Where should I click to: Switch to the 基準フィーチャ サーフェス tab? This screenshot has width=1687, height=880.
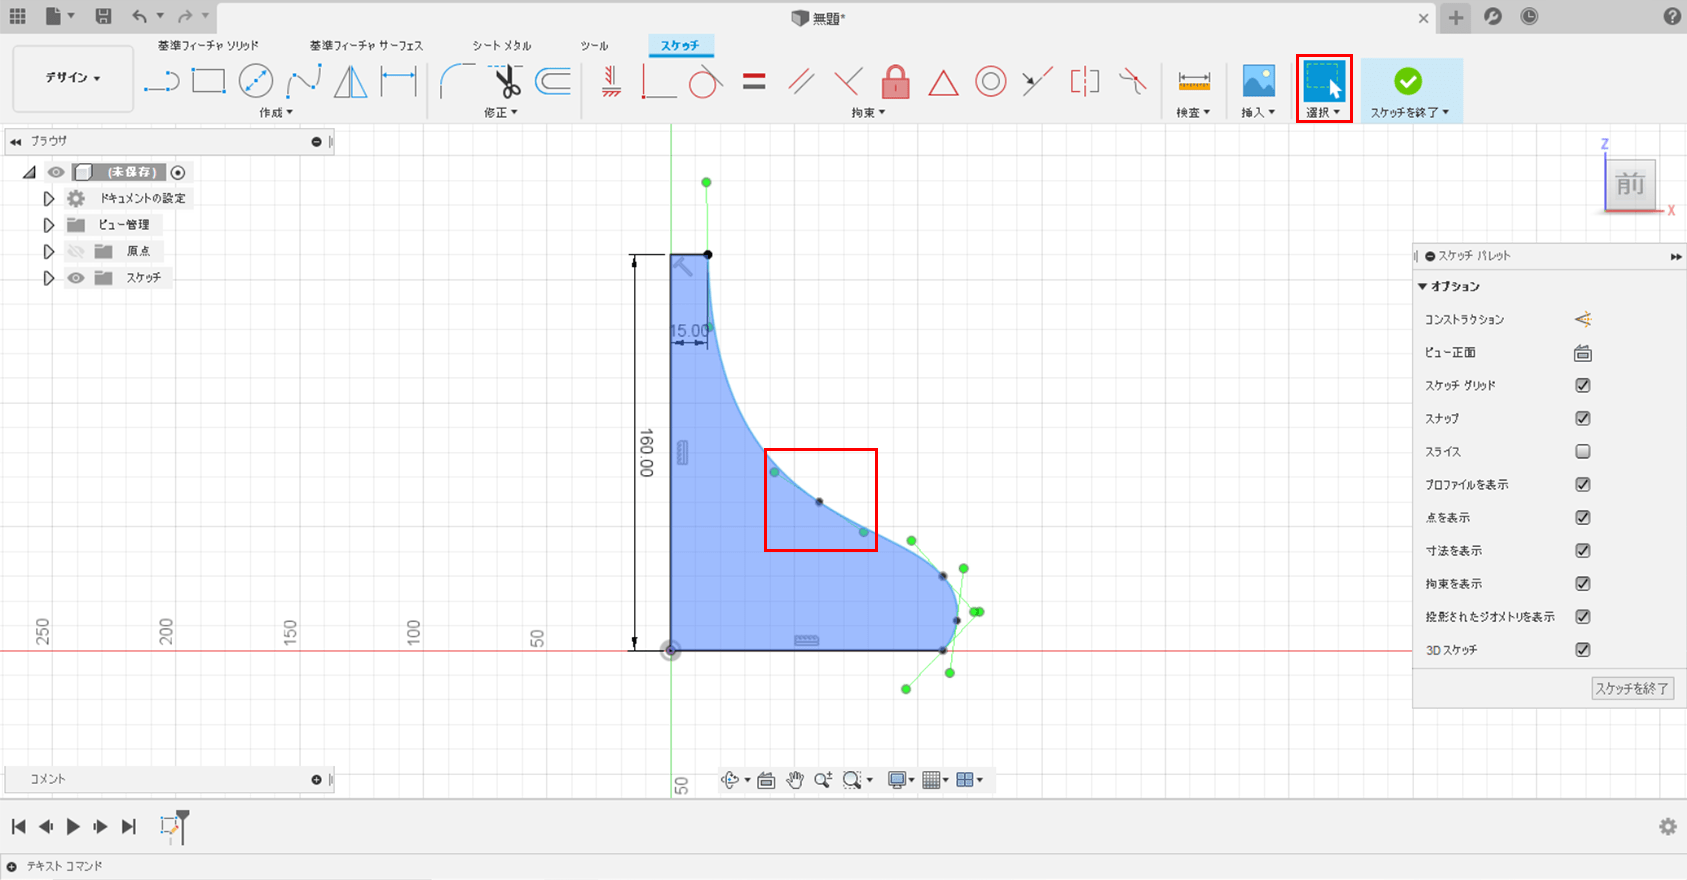coord(366,46)
